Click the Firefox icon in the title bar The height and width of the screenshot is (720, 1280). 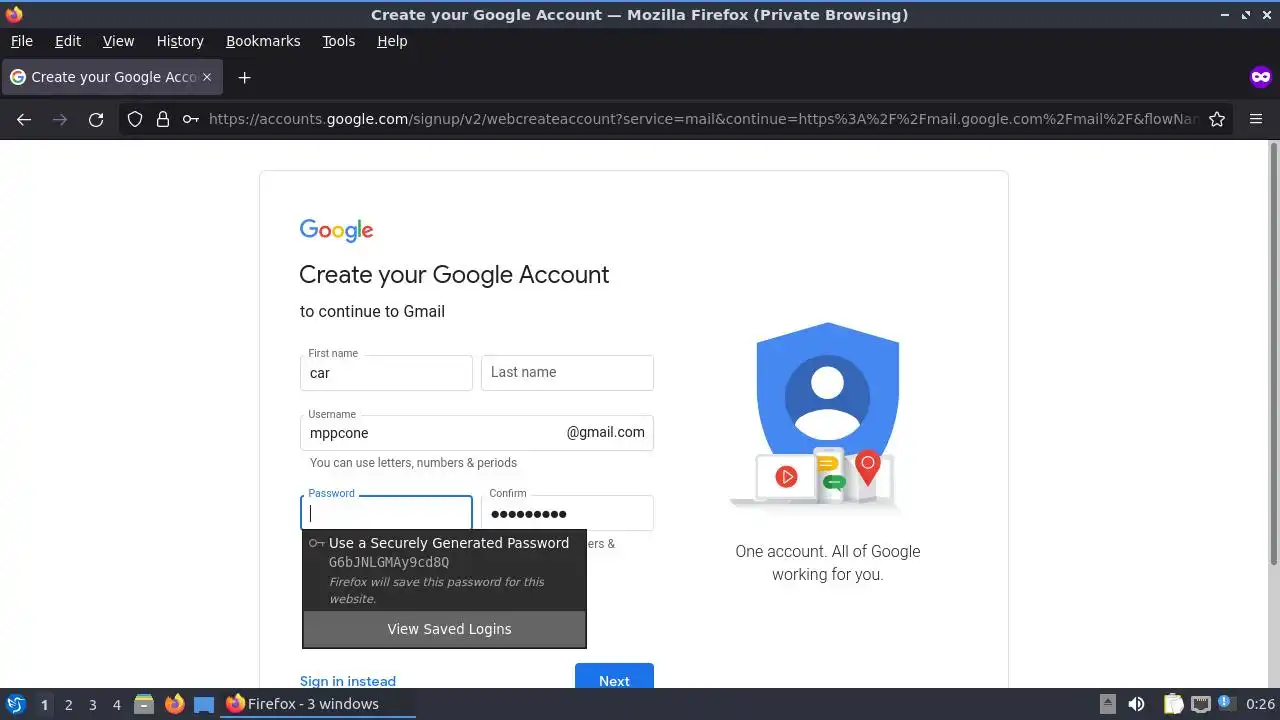14,15
